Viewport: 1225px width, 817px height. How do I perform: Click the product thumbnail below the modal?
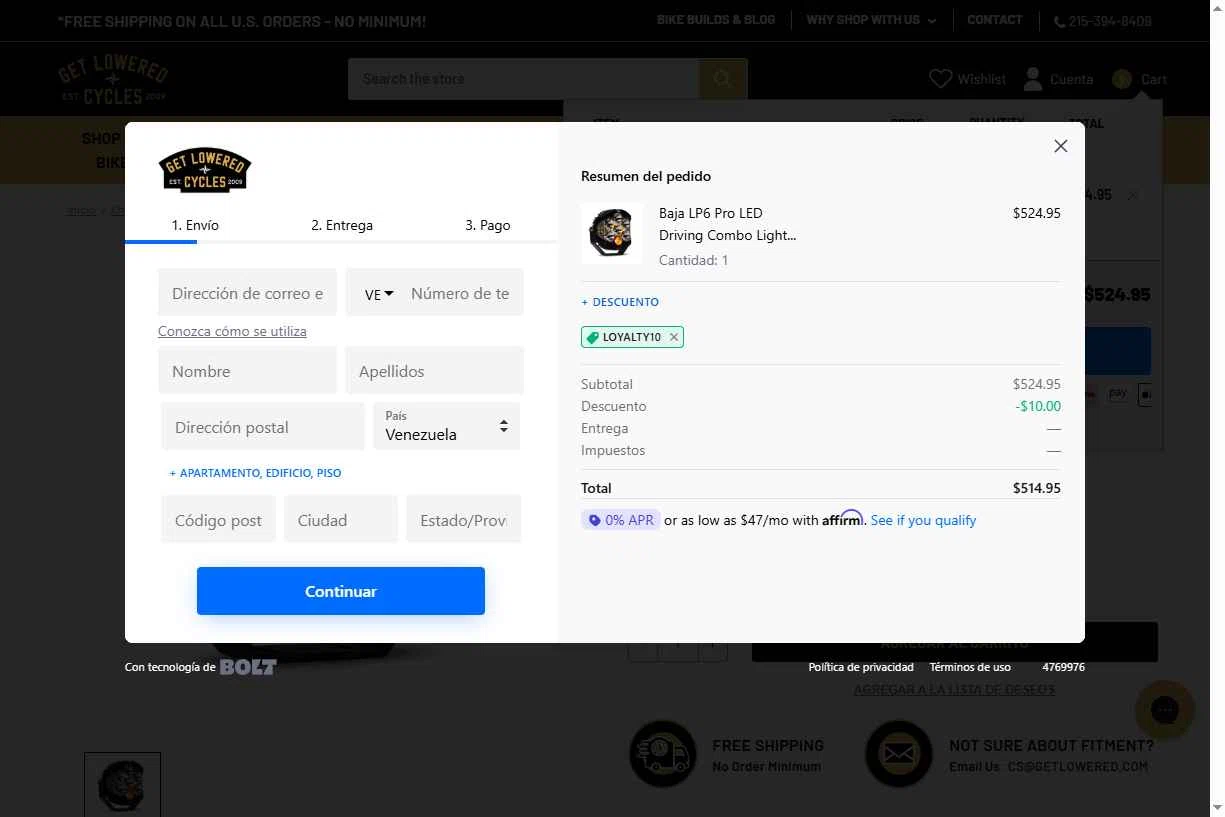click(x=122, y=785)
